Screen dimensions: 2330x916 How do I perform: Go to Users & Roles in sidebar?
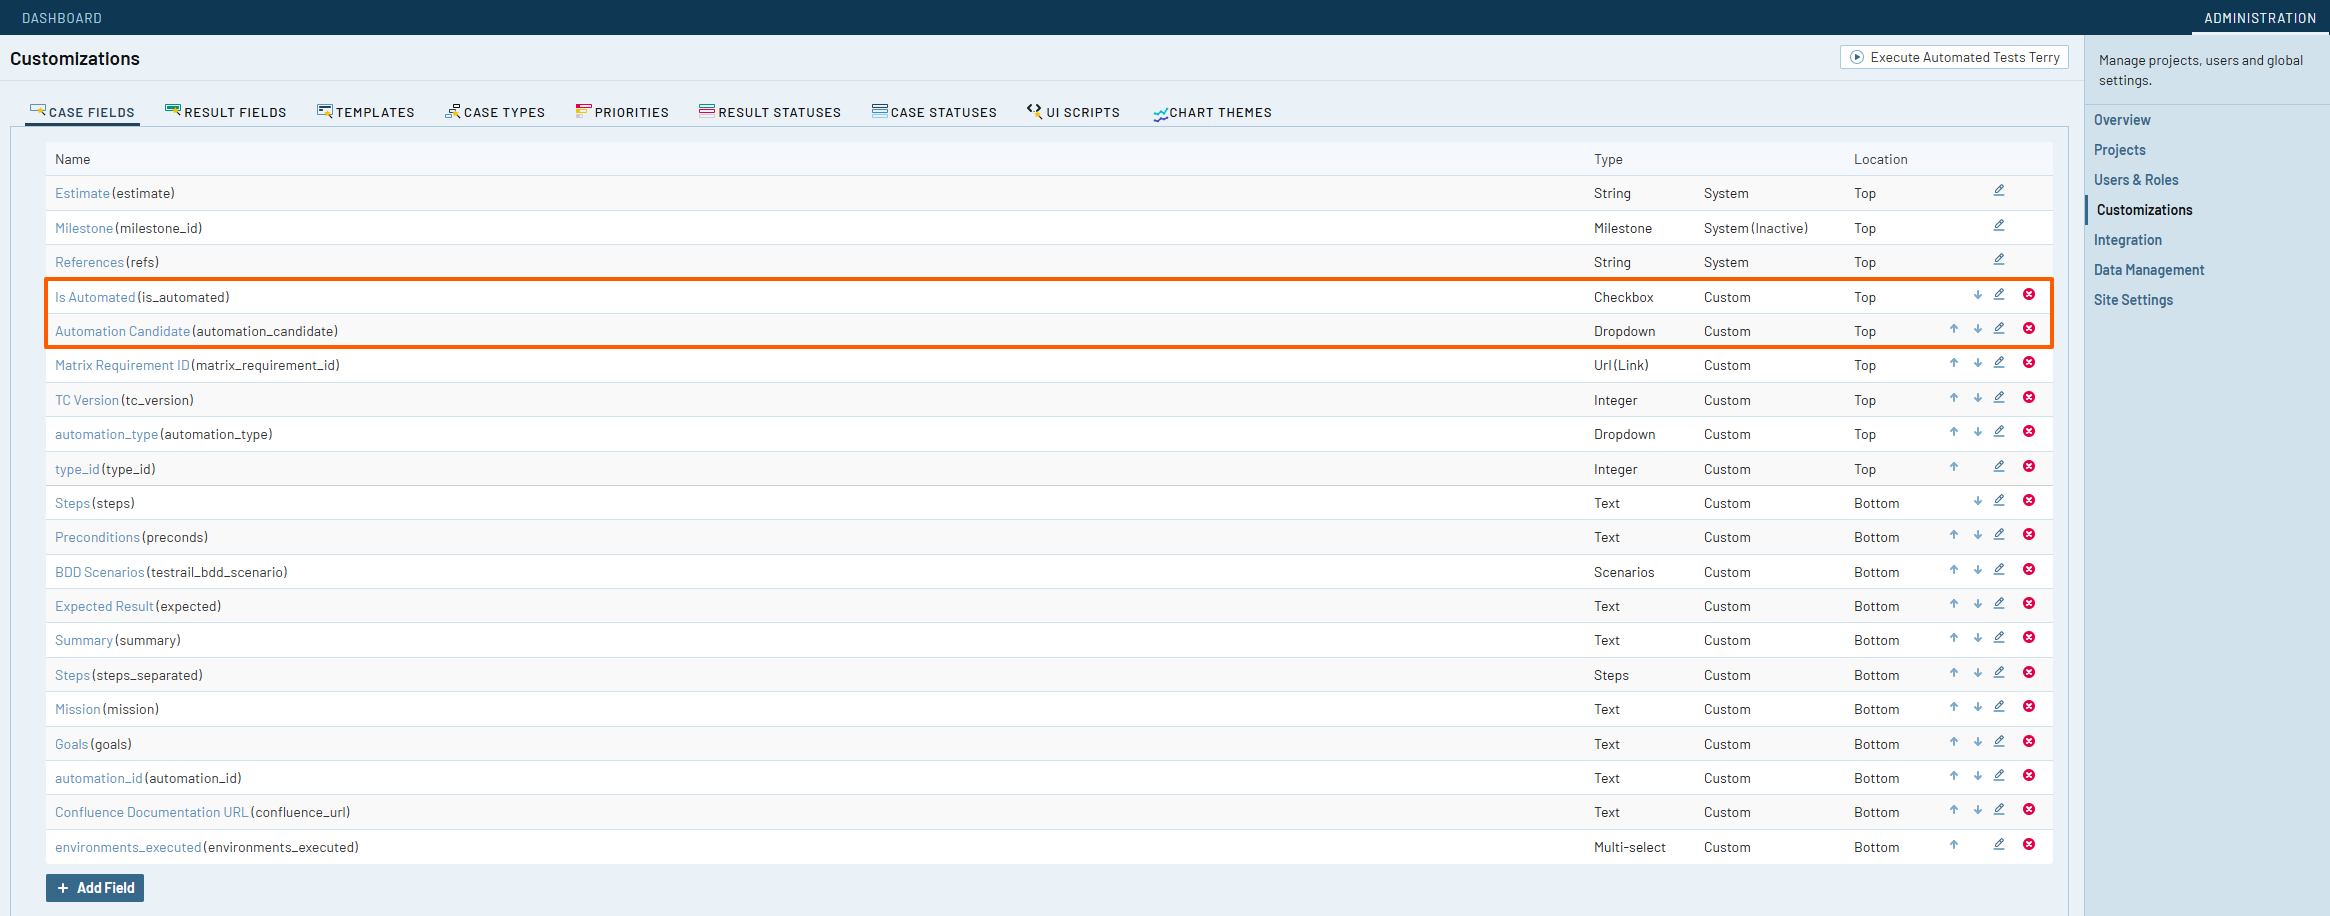coord(2136,180)
